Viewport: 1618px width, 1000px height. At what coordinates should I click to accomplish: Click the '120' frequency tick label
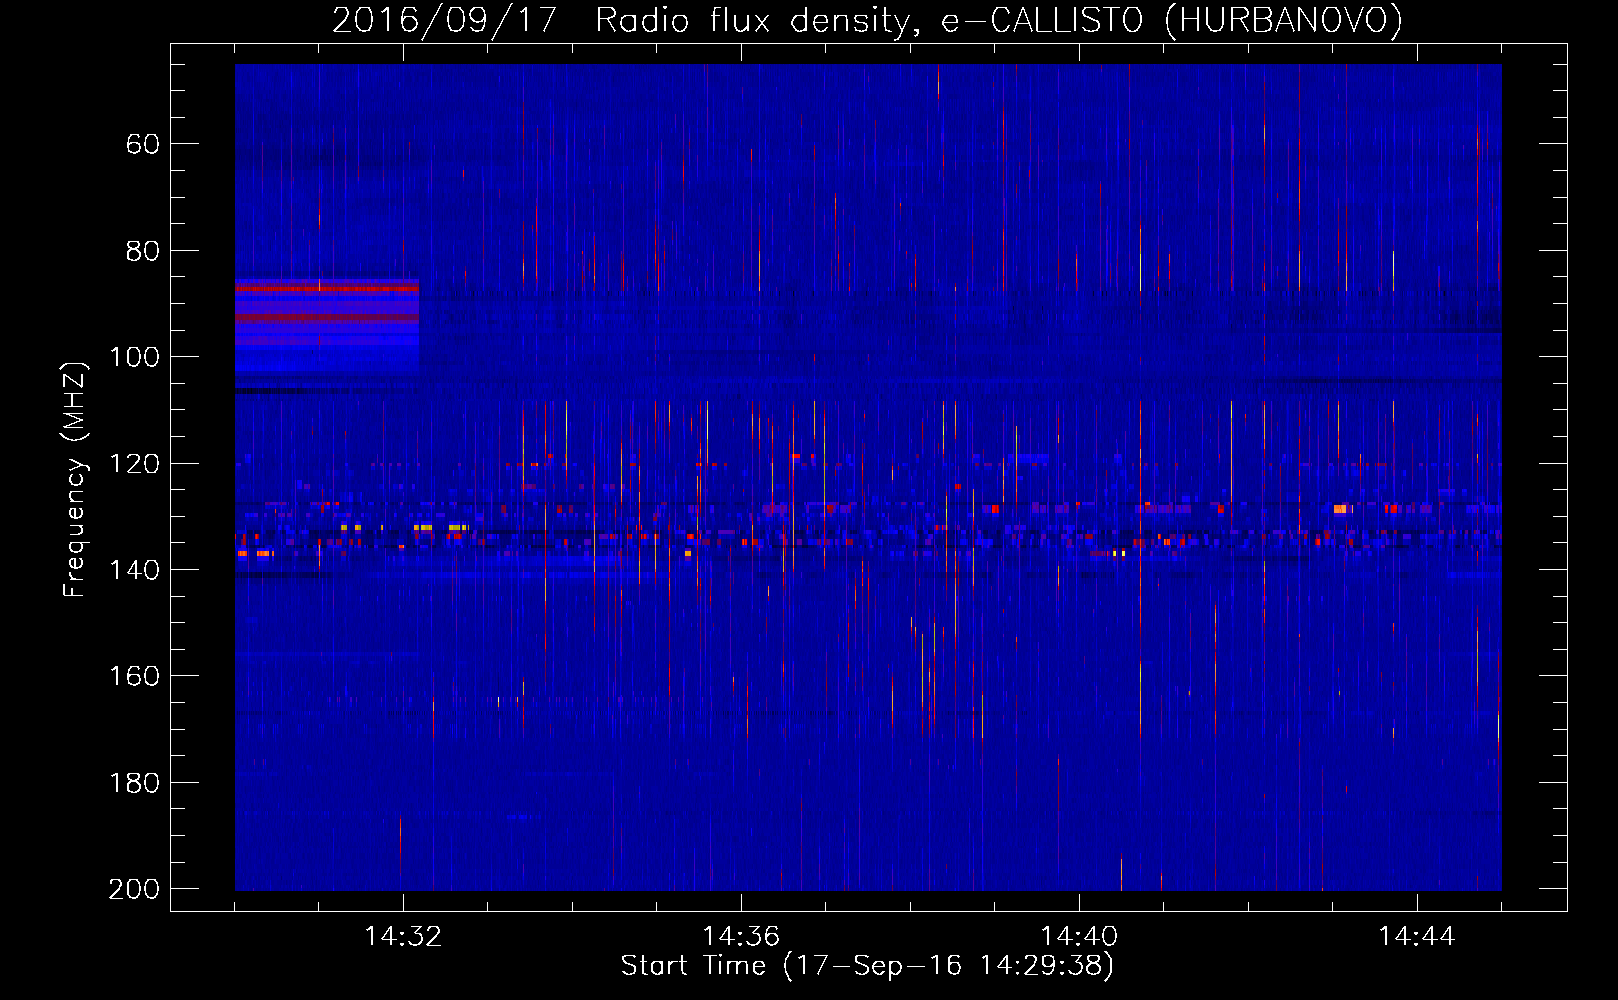tap(134, 464)
